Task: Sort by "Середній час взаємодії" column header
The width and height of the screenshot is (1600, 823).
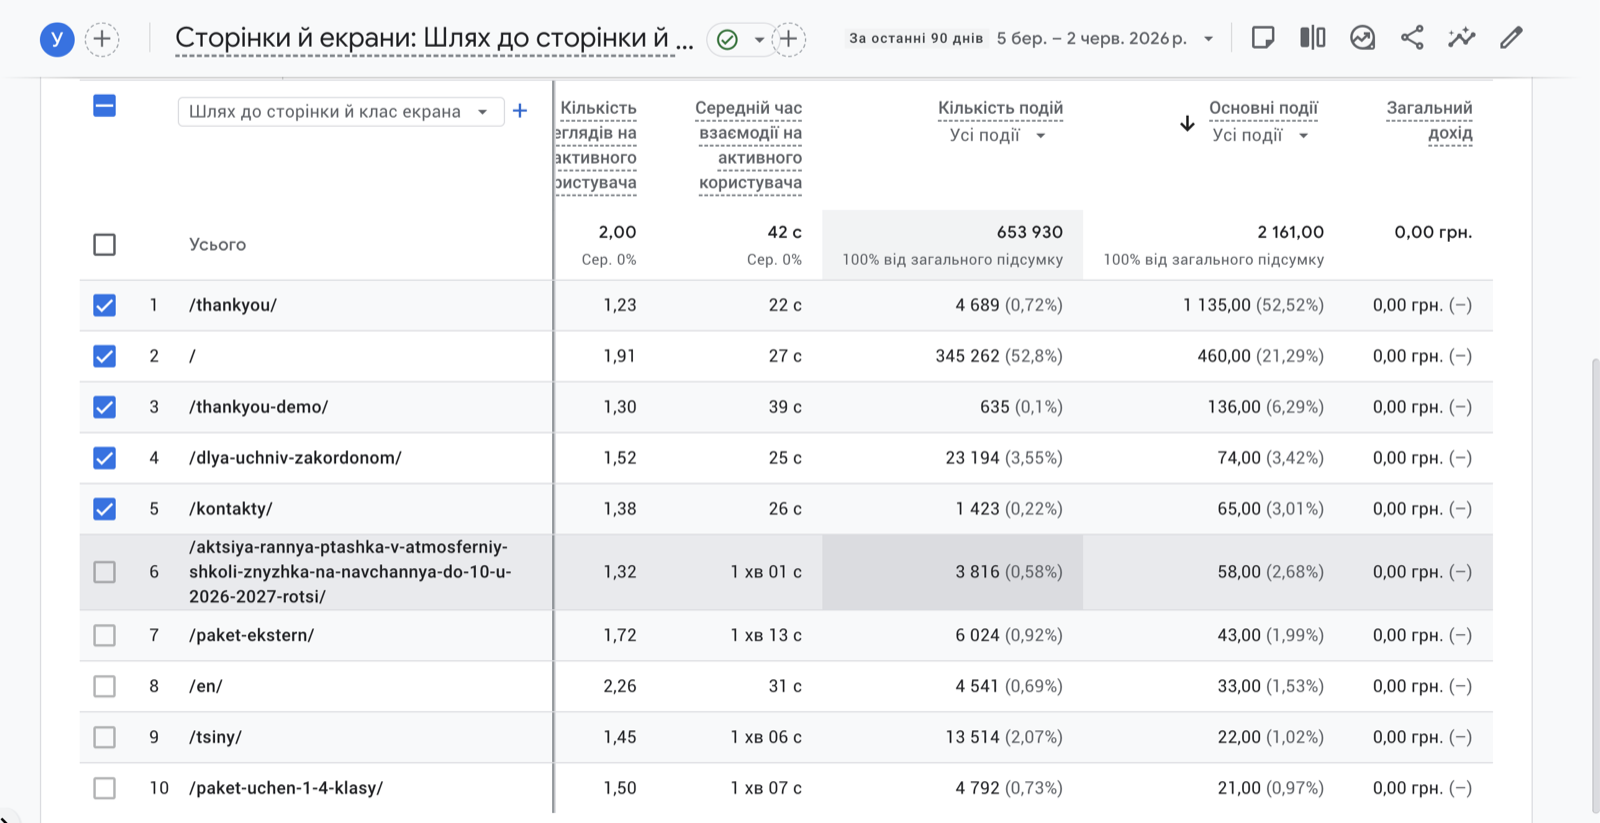Action: (x=749, y=145)
